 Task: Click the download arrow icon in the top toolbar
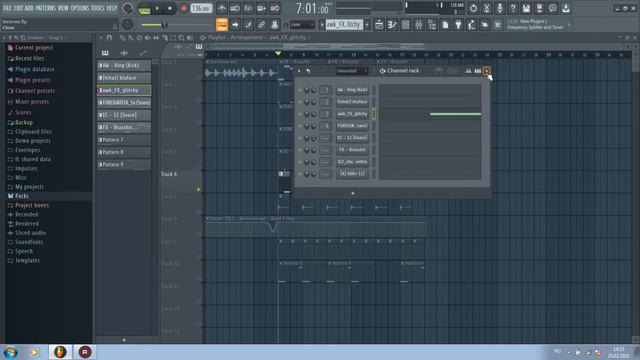pos(566,8)
